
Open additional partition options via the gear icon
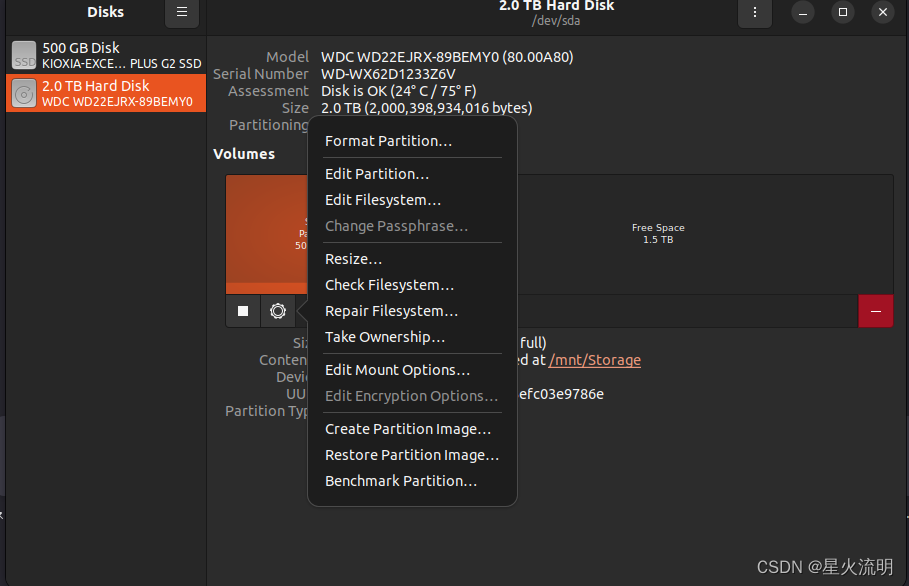click(x=277, y=311)
